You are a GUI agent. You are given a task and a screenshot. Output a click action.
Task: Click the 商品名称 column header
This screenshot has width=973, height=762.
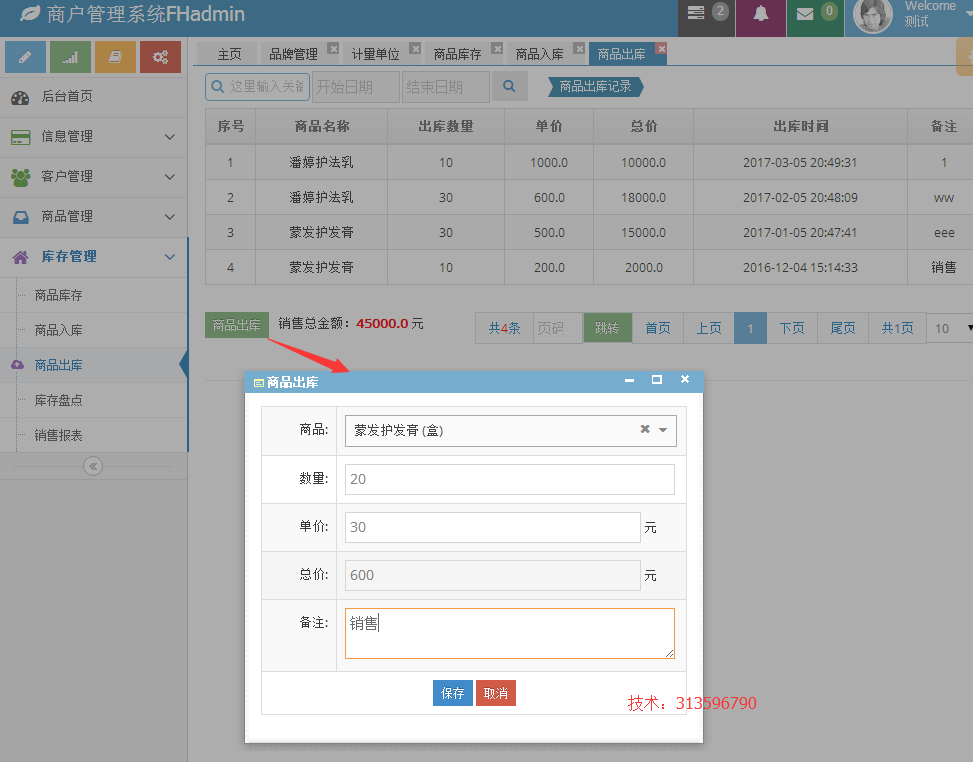tap(321, 127)
